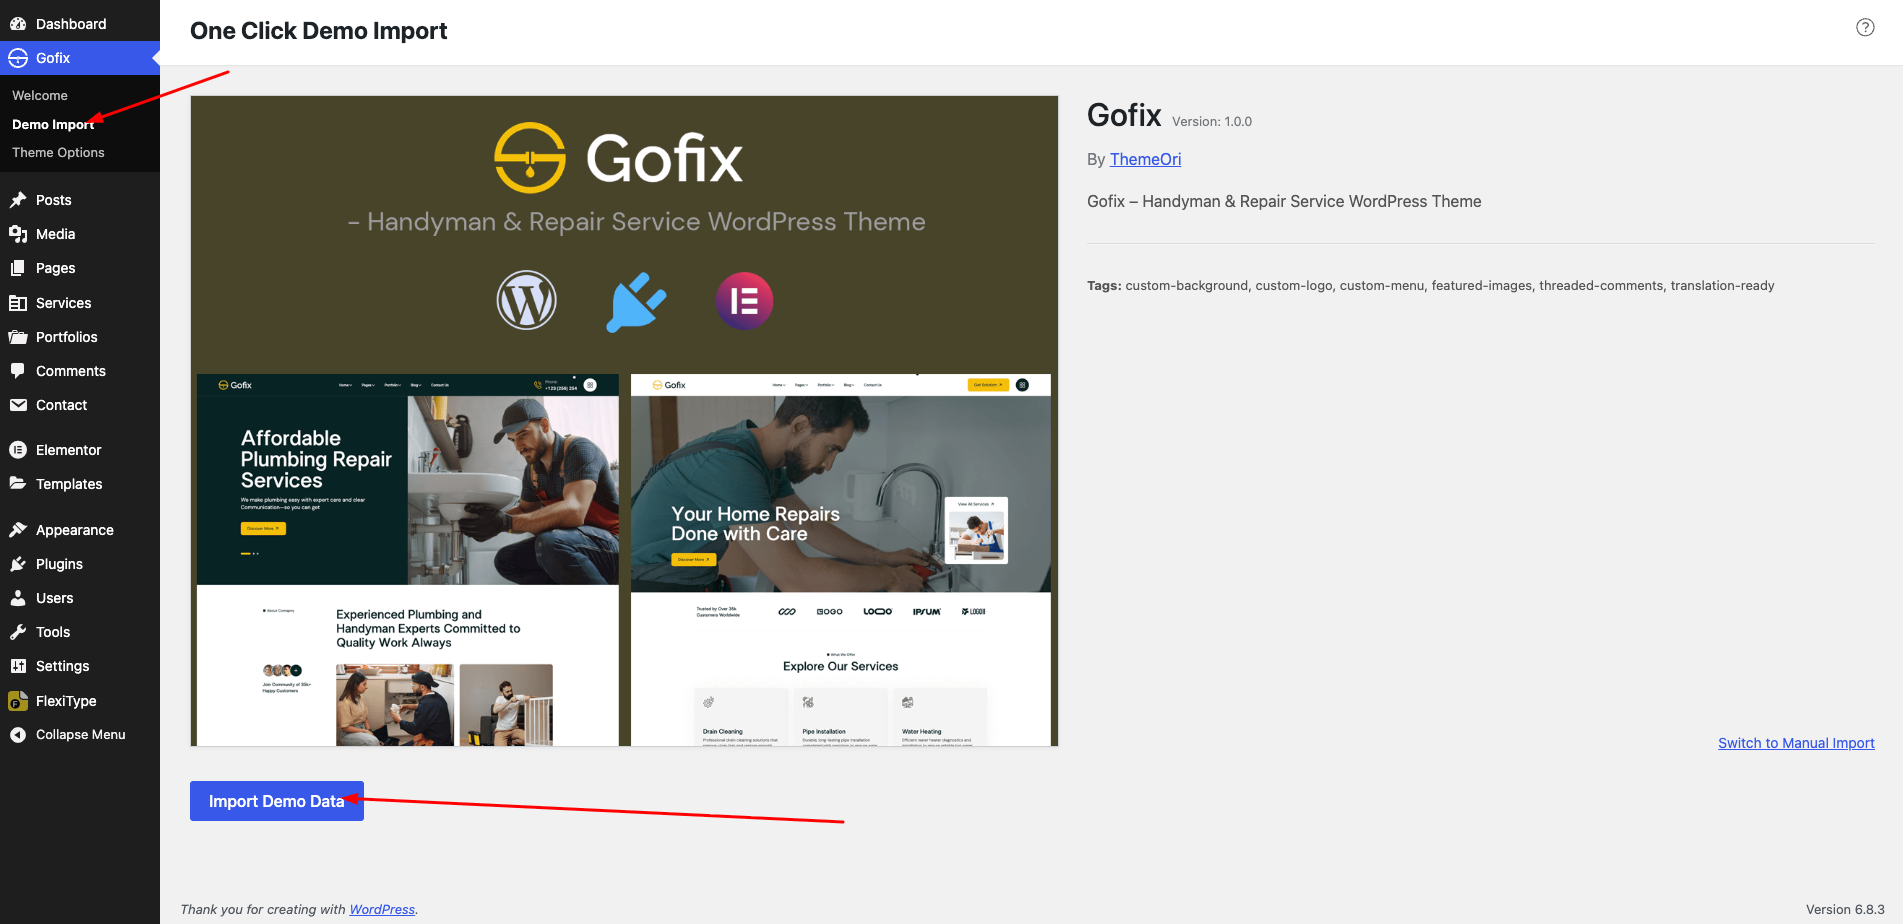This screenshot has height=924, width=1903.
Task: Click the help question mark icon
Action: (x=1865, y=28)
